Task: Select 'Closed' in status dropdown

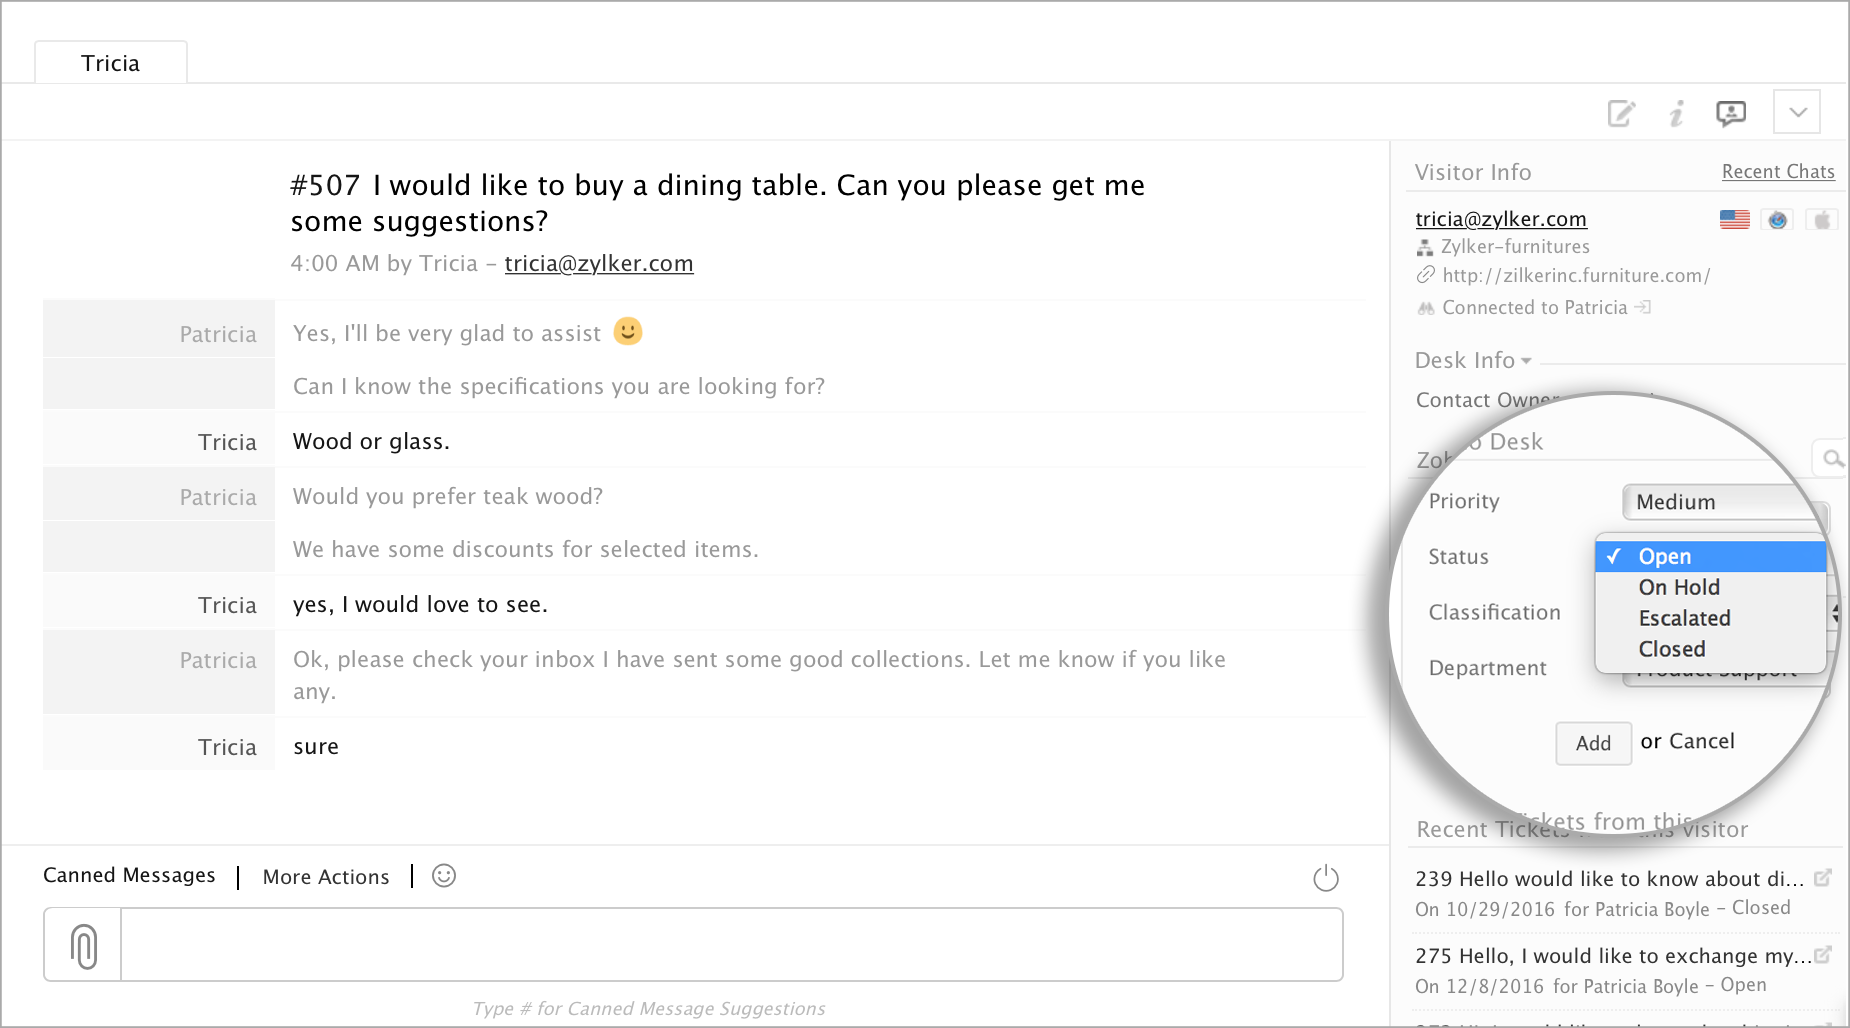Action: pyautogui.click(x=1671, y=649)
